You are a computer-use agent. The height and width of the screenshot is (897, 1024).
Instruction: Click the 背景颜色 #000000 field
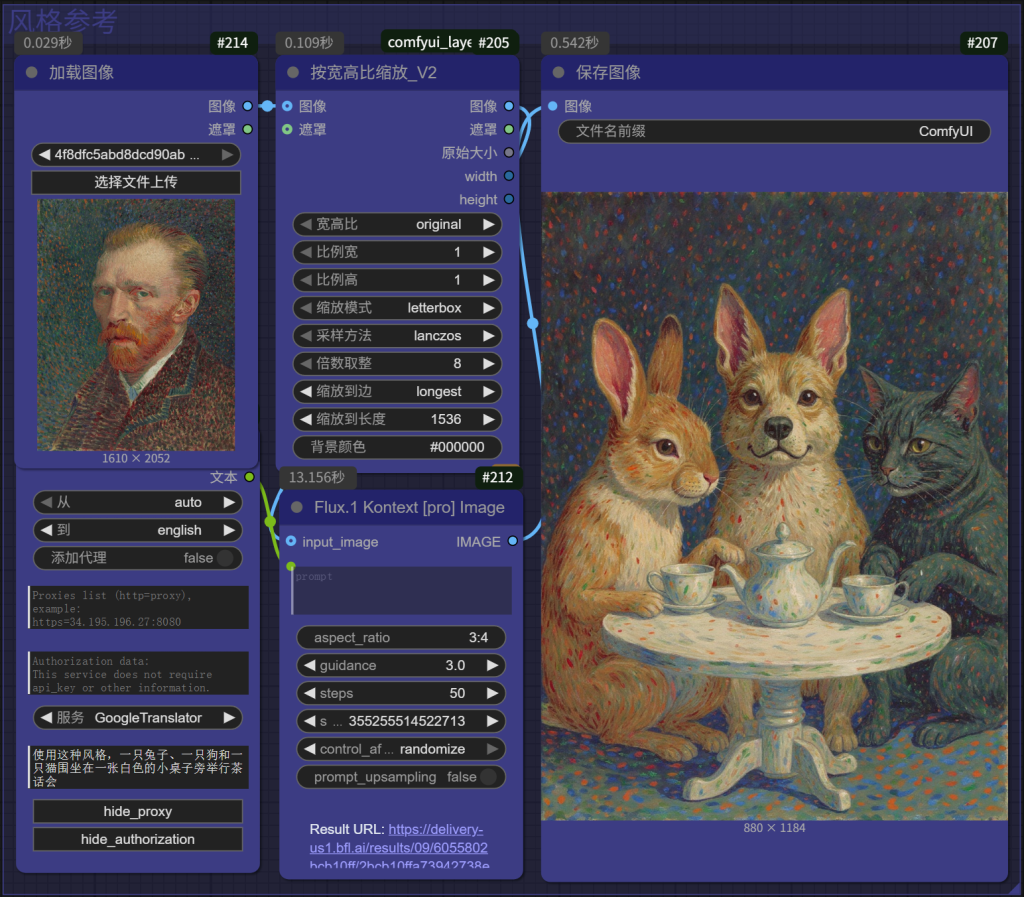tap(397, 448)
